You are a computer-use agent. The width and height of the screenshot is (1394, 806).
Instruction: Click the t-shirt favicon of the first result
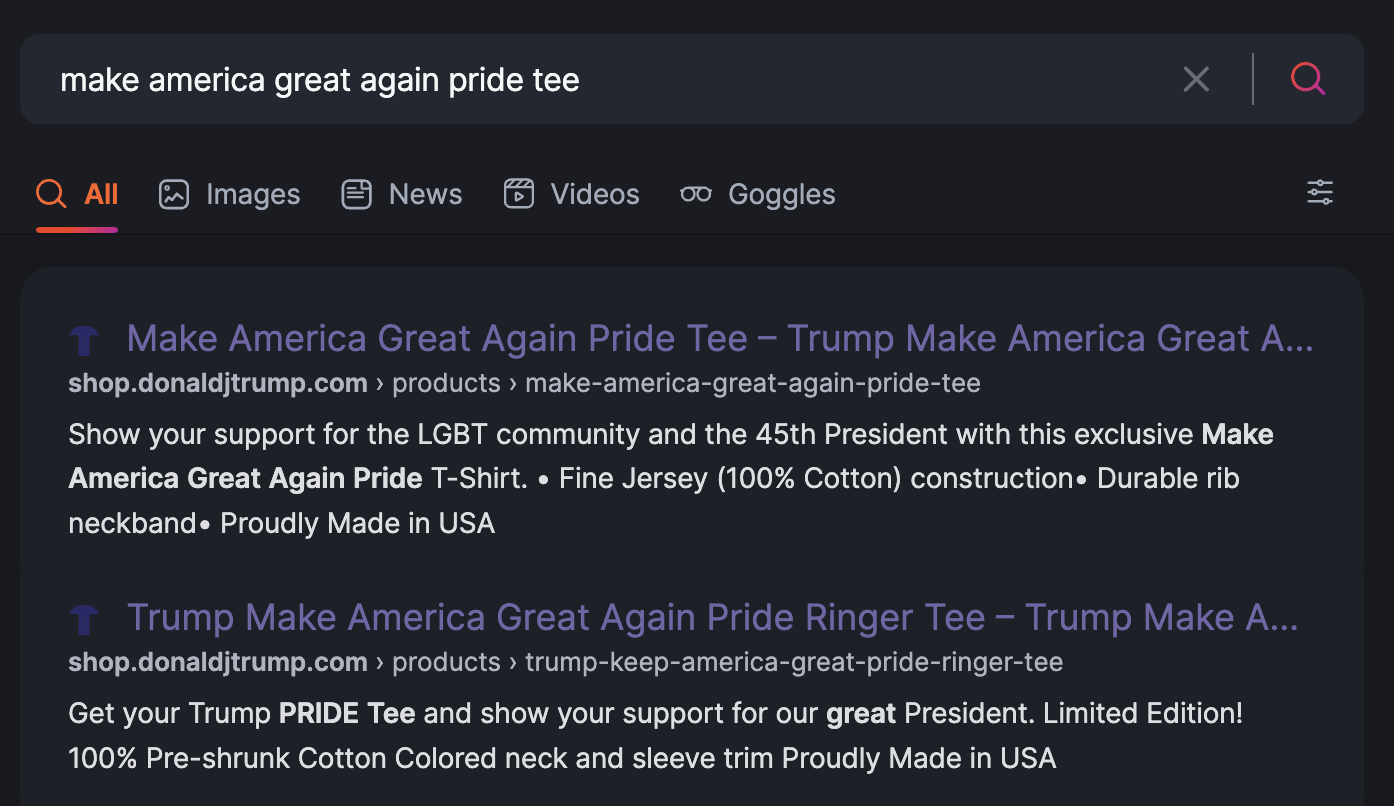pyautogui.click(x=84, y=341)
